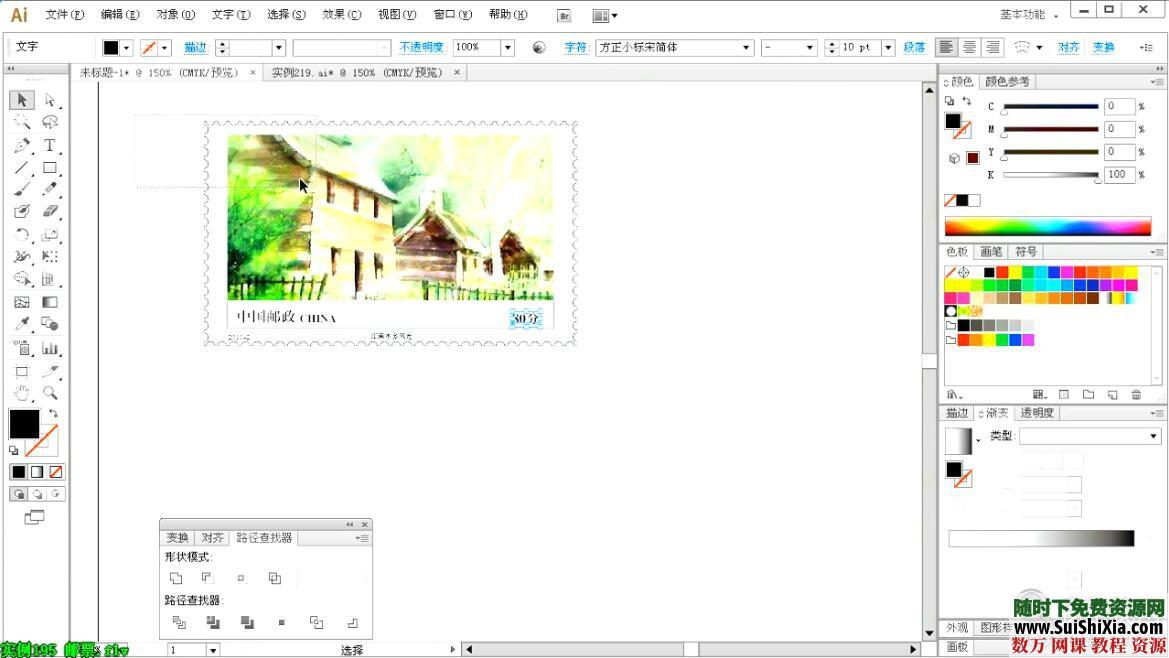Open gradient 类型 type dropdown
Screen dimensions: 1169x658
click(1153, 436)
